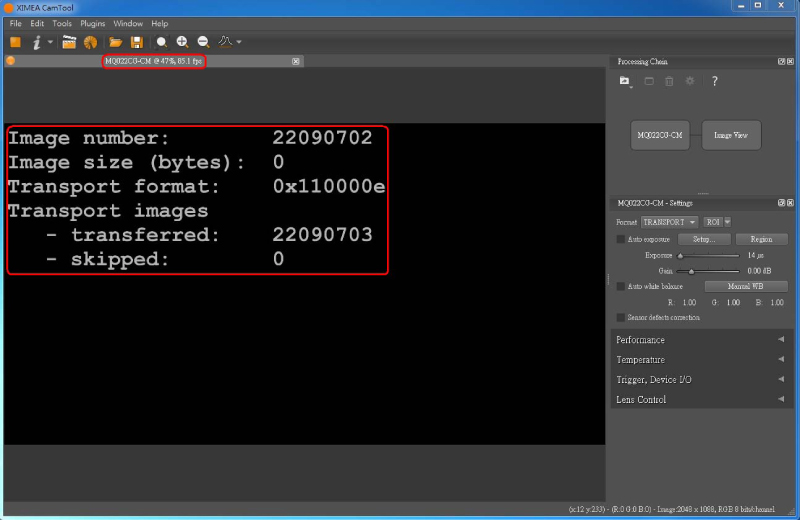
Task: Open the Tools menu
Action: click(x=62, y=23)
